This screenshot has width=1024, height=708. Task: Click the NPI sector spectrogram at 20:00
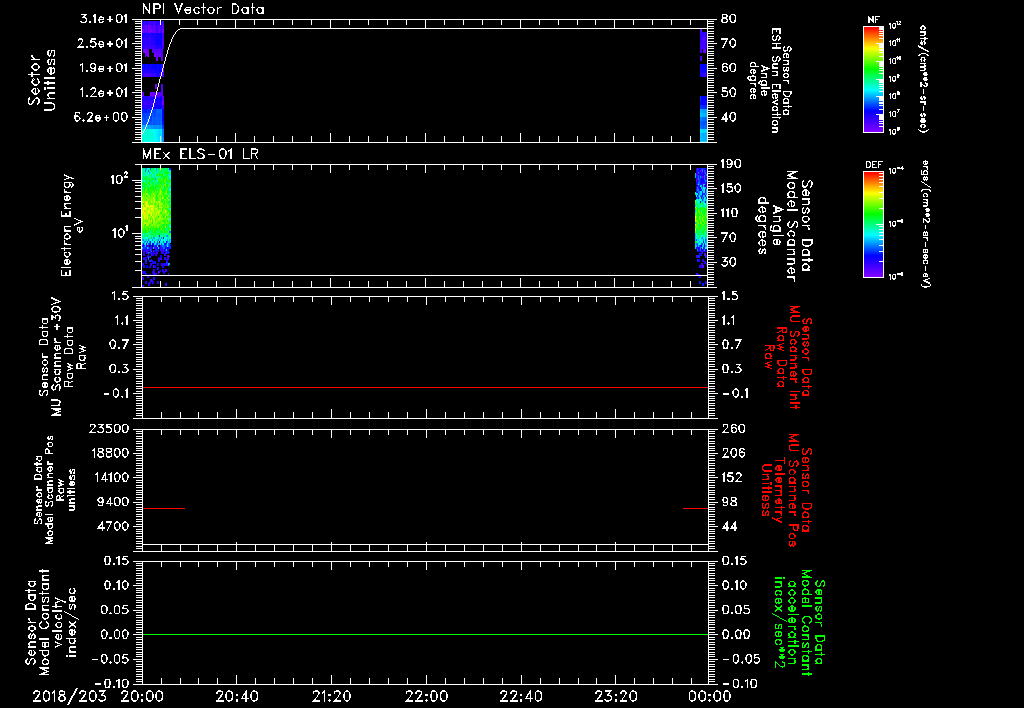tap(153, 82)
